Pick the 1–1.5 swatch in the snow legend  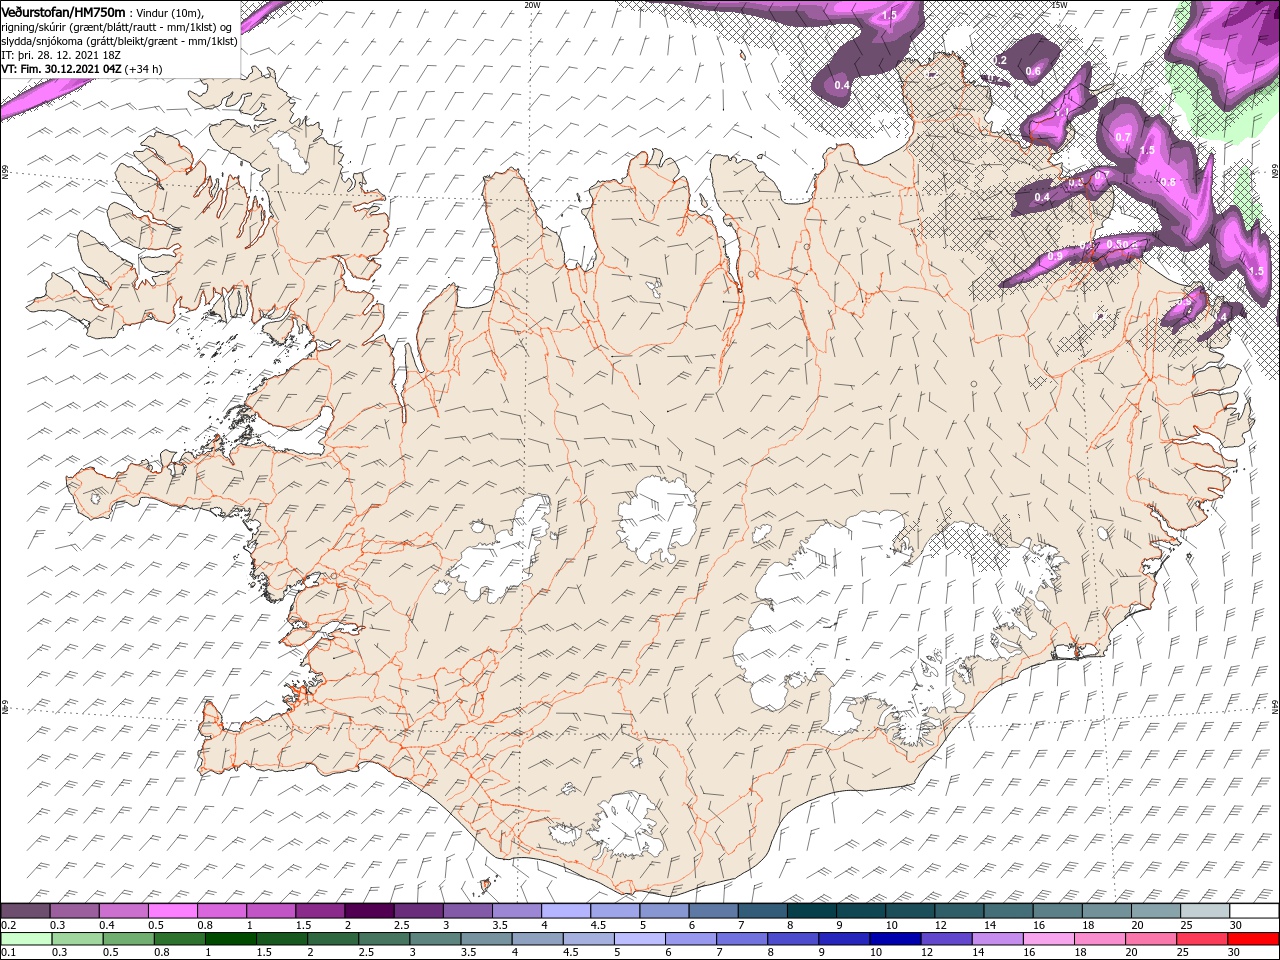(271, 910)
